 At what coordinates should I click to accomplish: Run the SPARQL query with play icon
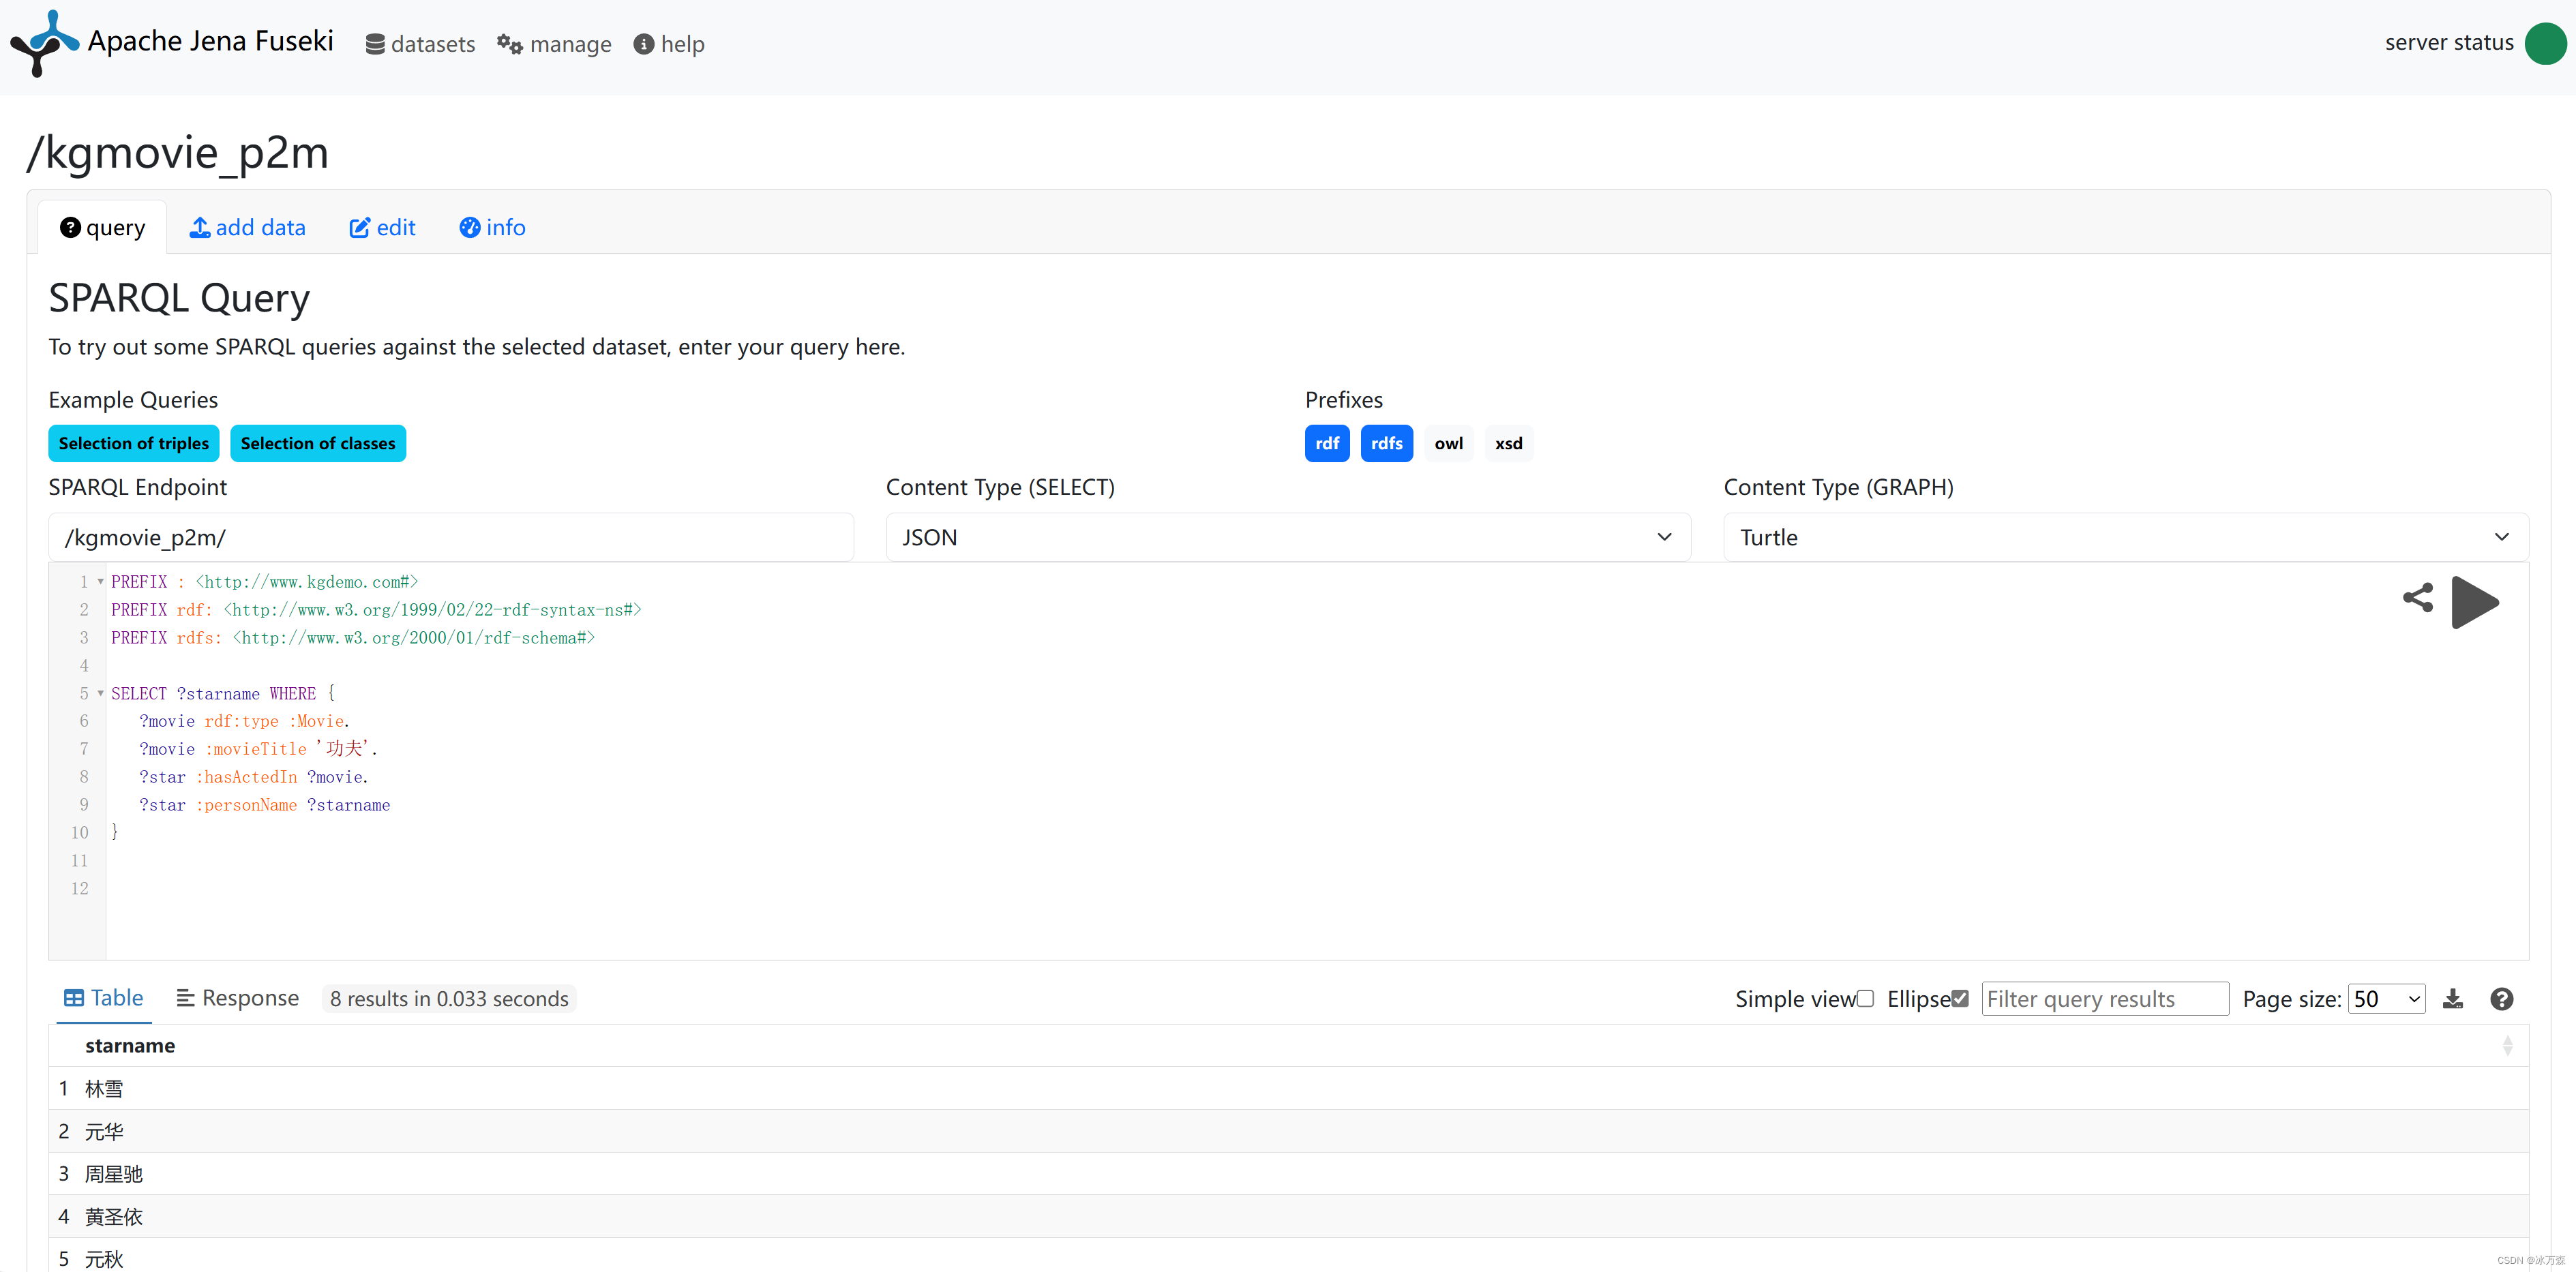point(2474,602)
